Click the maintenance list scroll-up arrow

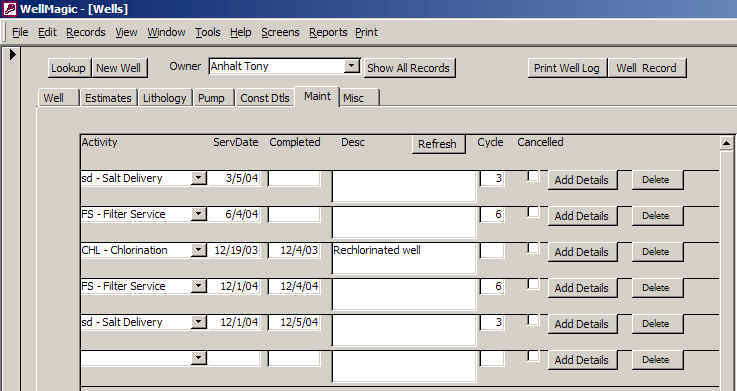pos(726,143)
